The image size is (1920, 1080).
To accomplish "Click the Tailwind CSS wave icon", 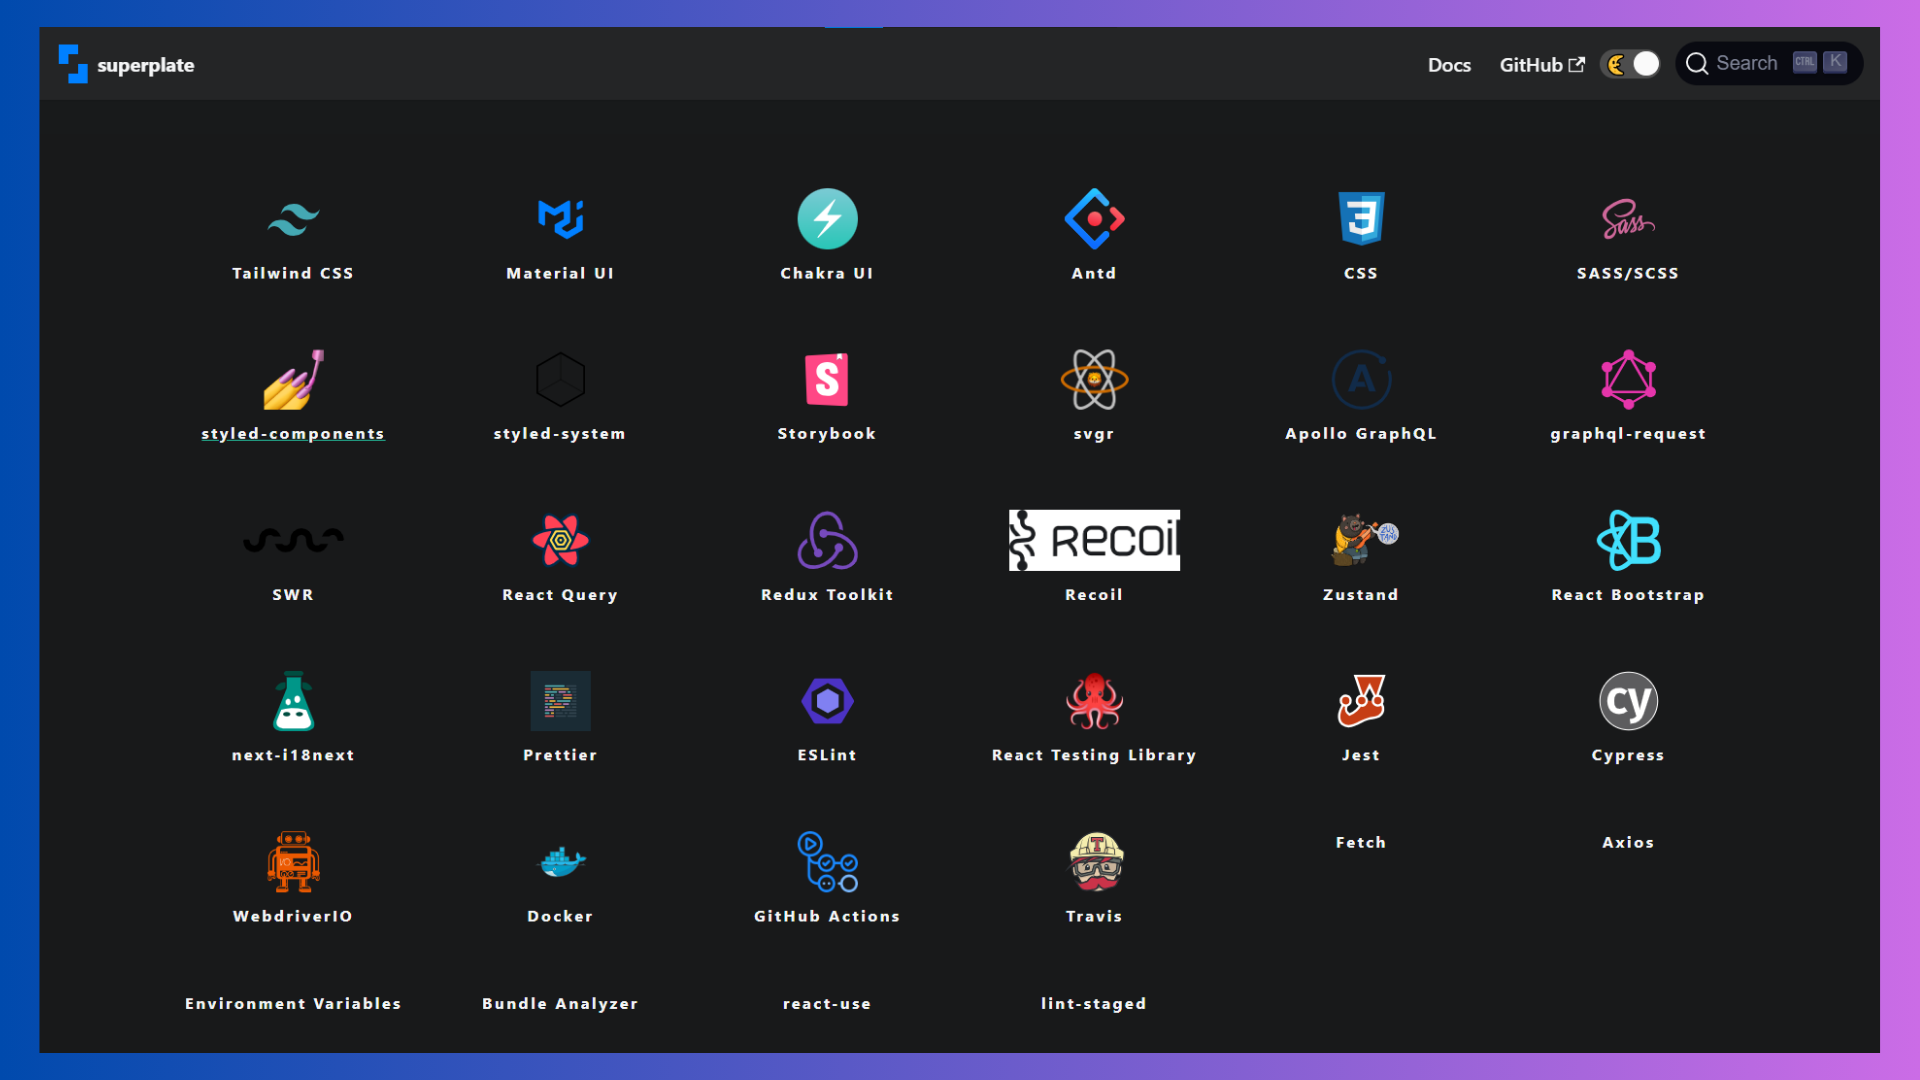I will [293, 219].
